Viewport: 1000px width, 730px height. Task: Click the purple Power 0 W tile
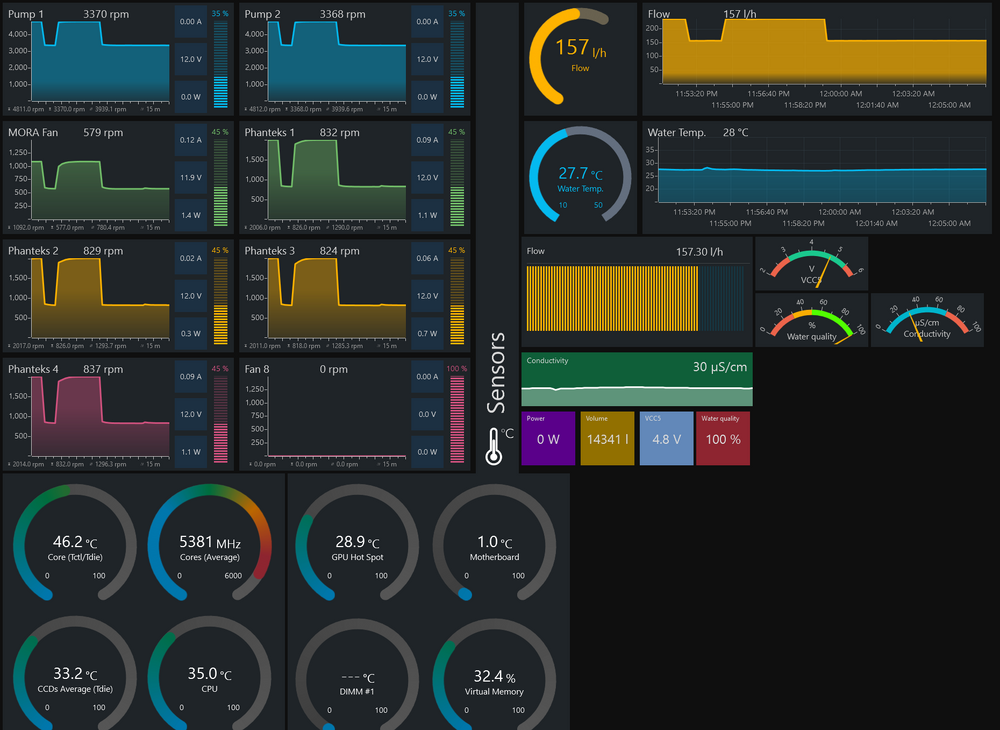[x=549, y=438]
